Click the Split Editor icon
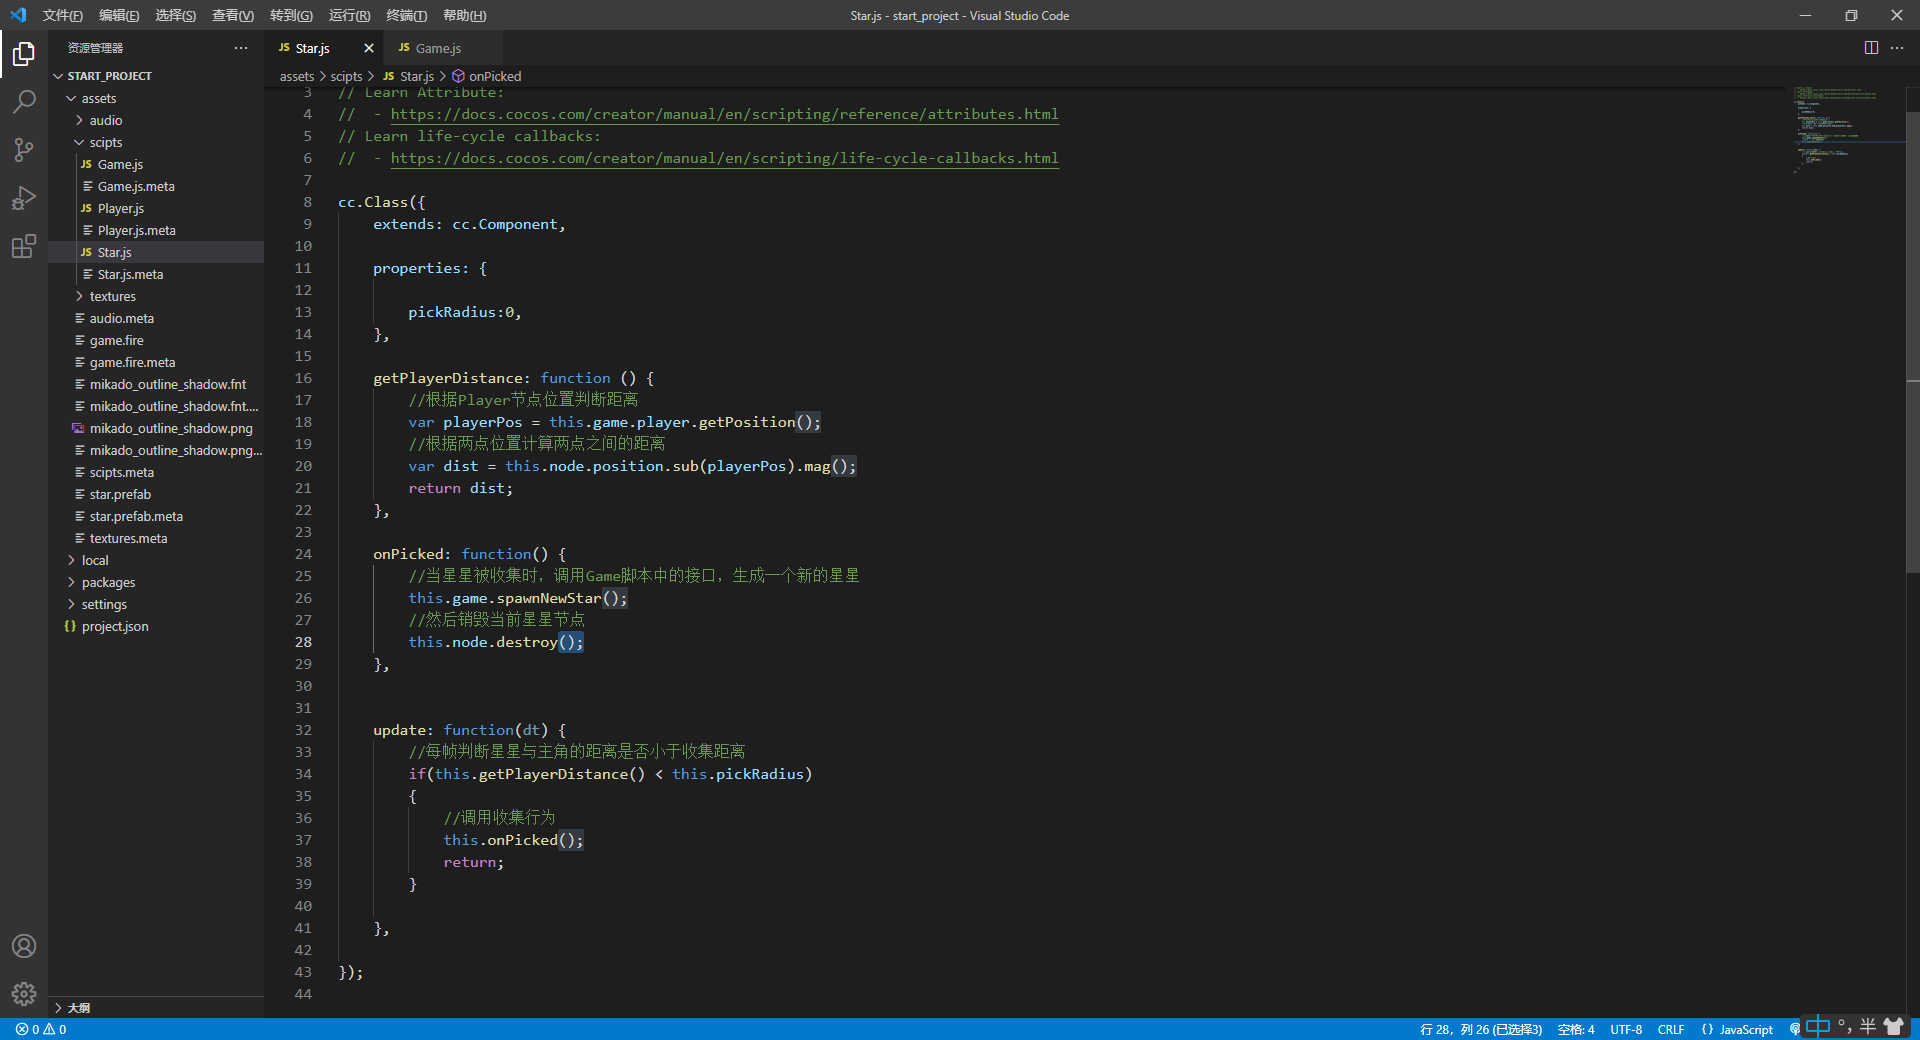Viewport: 1920px width, 1040px height. click(x=1871, y=48)
